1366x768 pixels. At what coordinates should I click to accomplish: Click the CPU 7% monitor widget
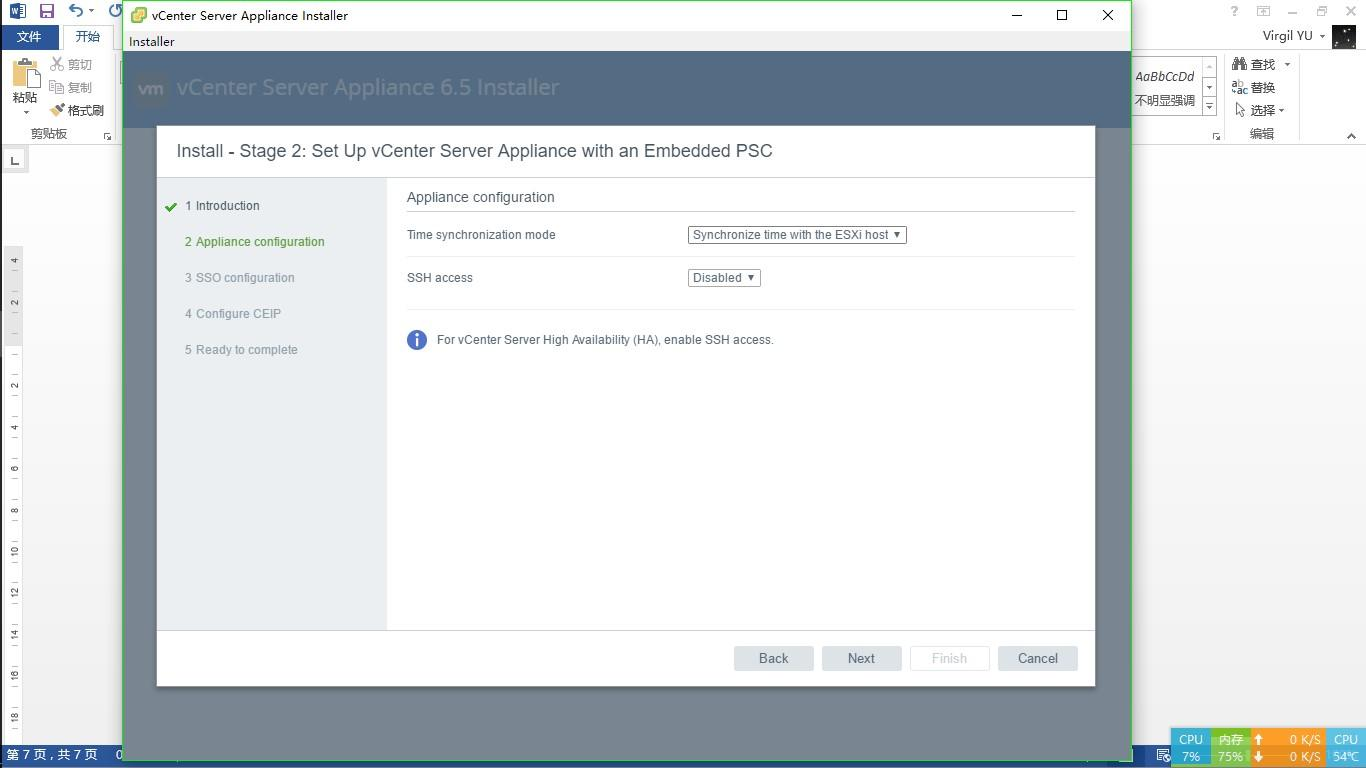tap(1190, 748)
